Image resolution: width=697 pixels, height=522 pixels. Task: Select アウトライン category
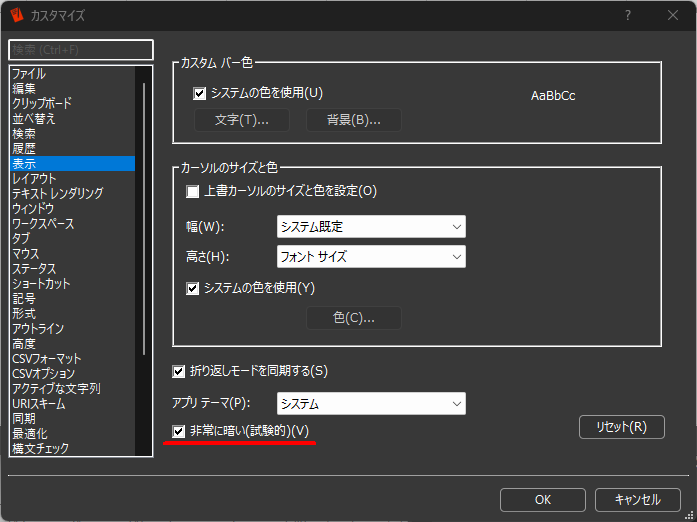coord(72,329)
